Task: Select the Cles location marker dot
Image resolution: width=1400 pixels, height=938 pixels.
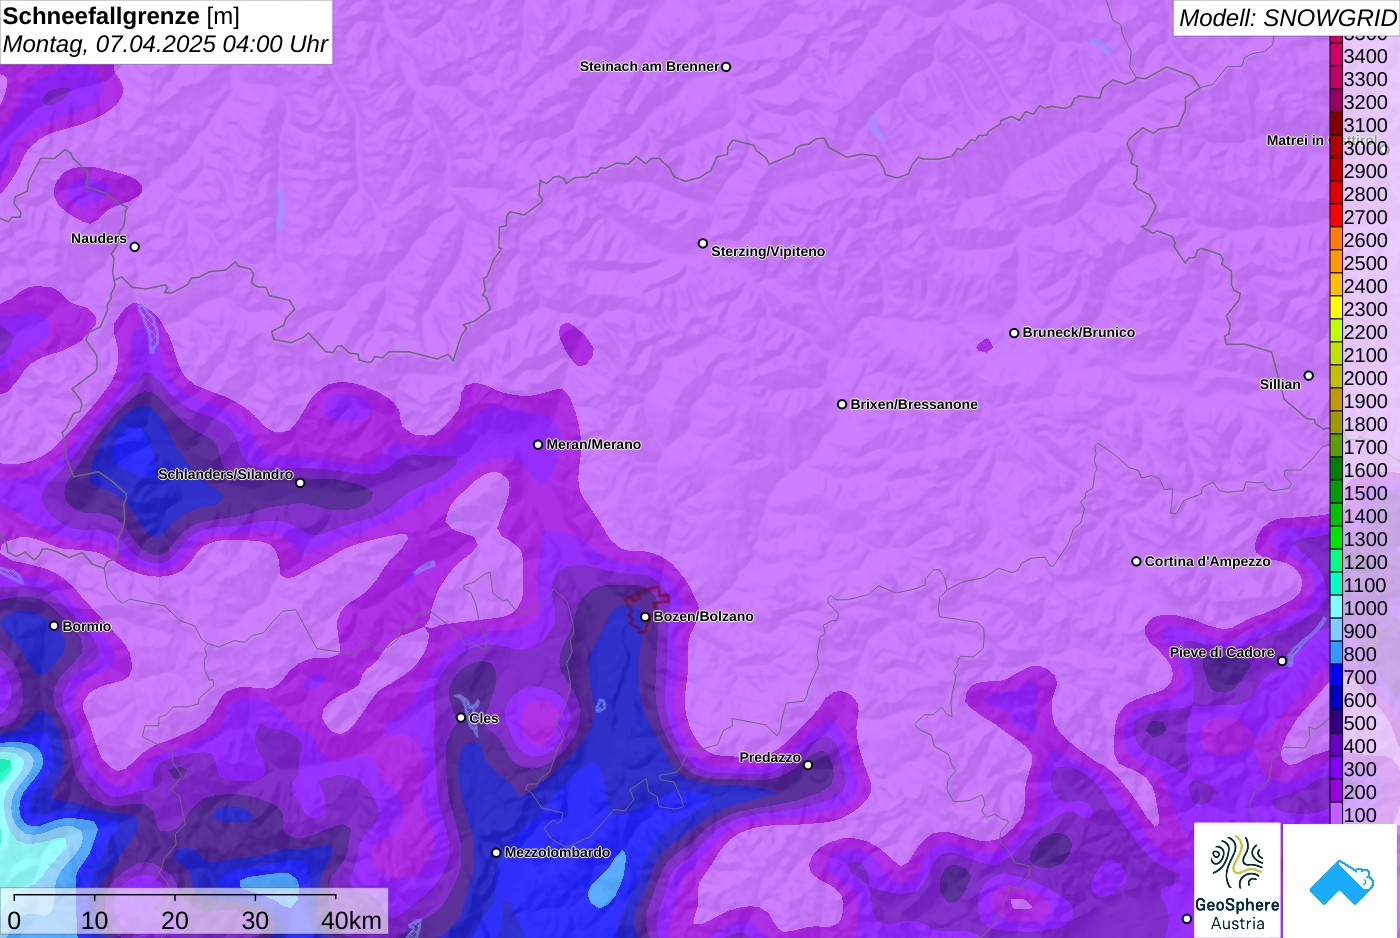Action: pyautogui.click(x=461, y=718)
